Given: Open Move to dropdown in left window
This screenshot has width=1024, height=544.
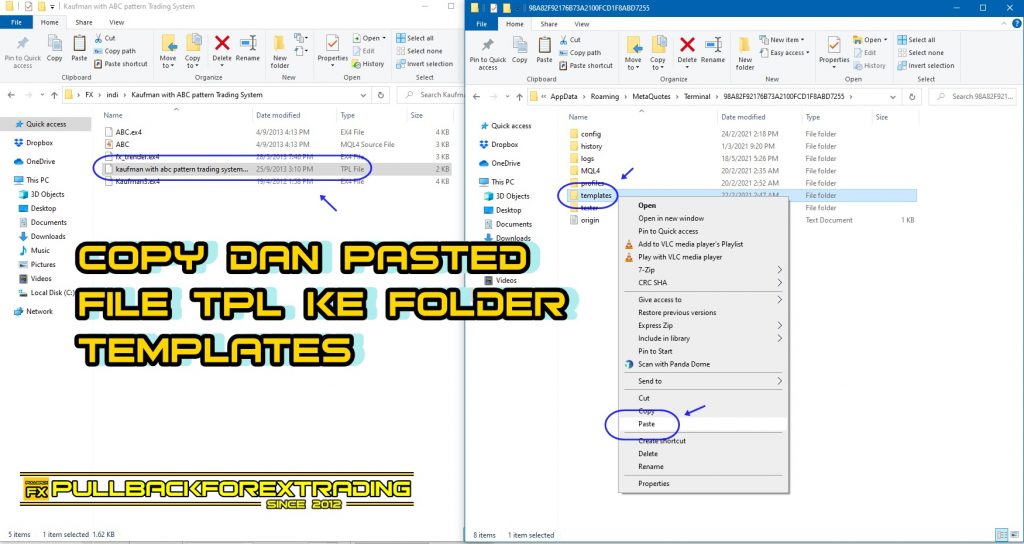Looking at the screenshot, I should tap(168, 52).
